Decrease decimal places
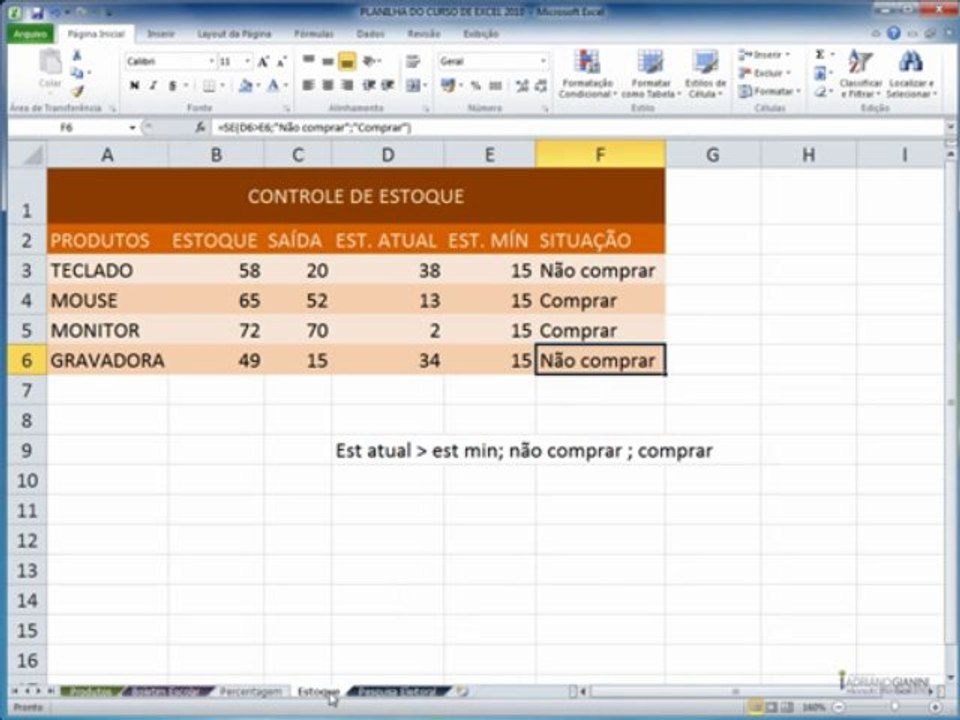 [x=541, y=86]
